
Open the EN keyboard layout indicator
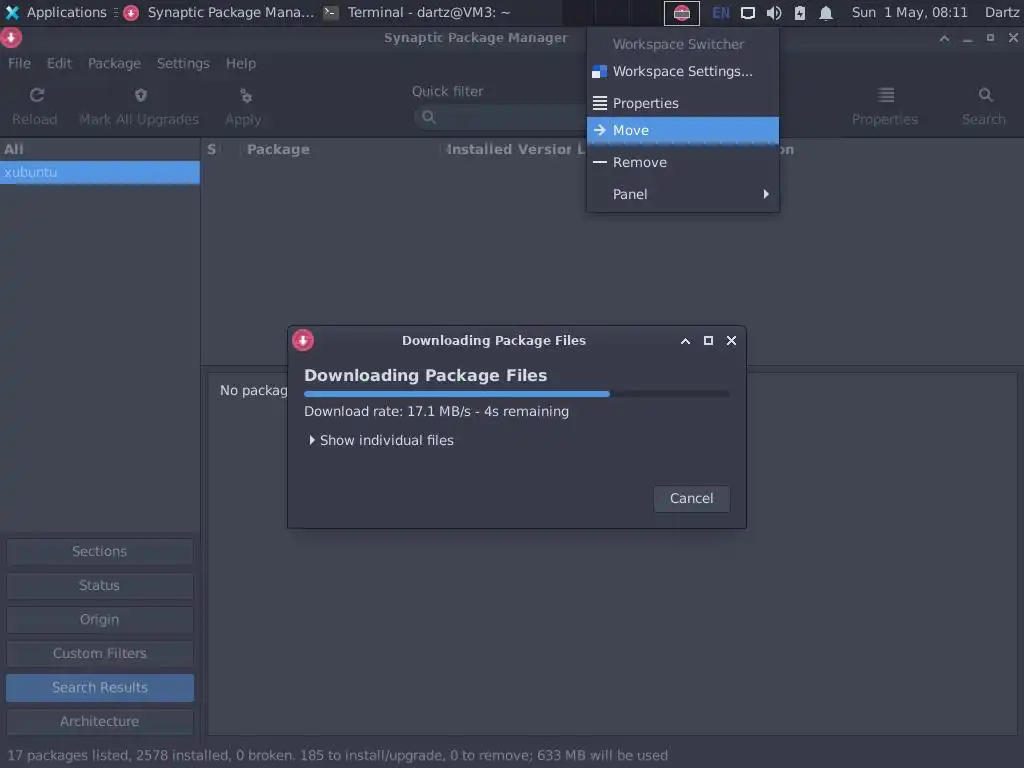pos(720,13)
